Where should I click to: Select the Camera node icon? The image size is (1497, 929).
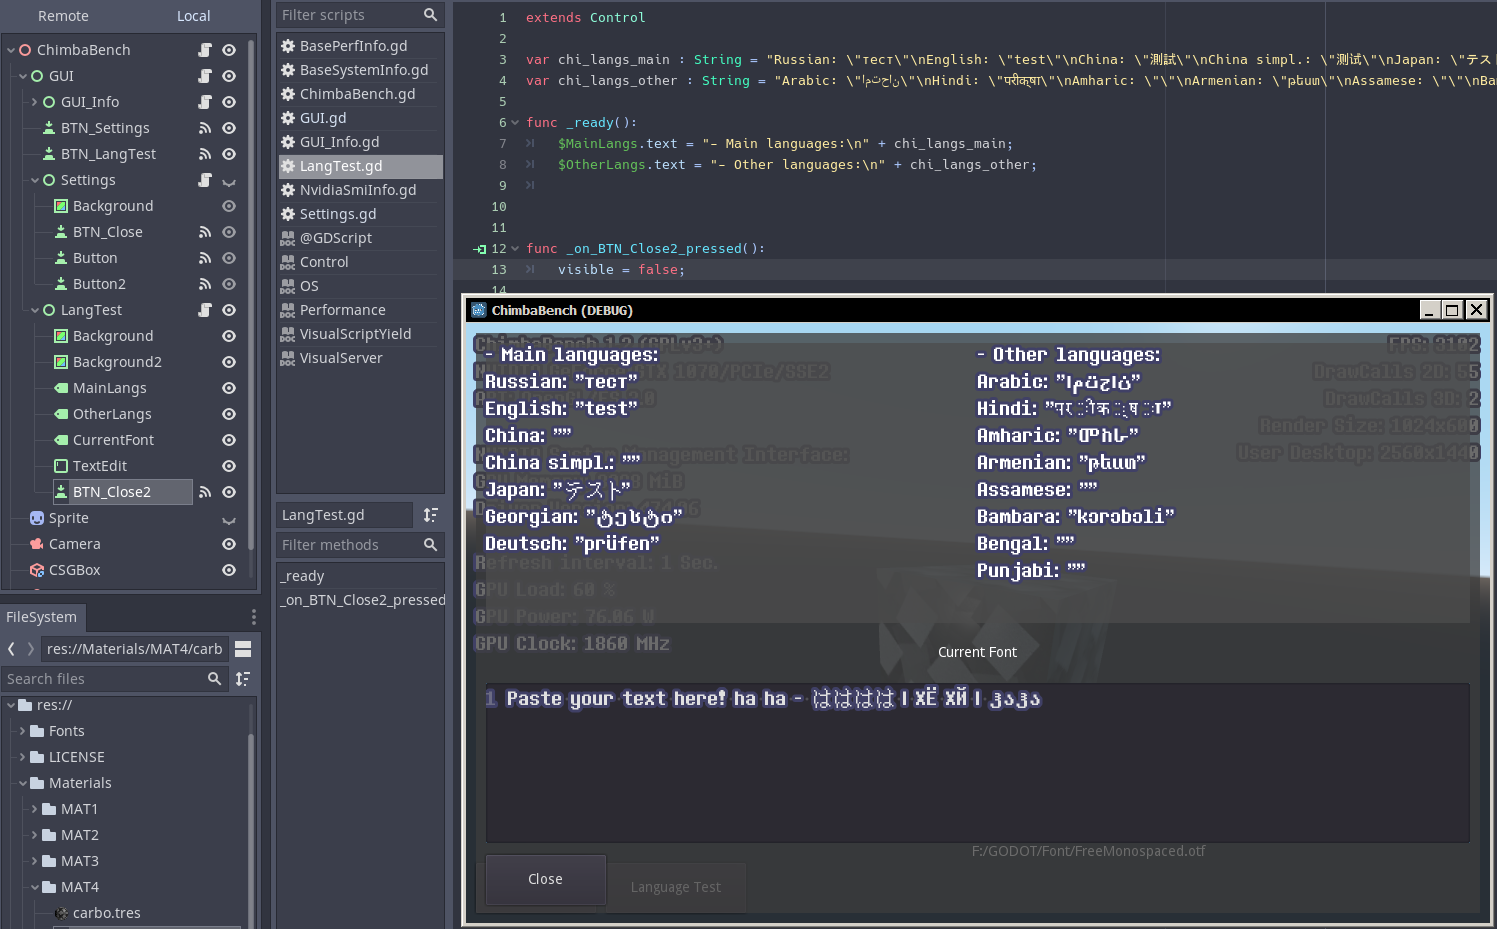37,544
